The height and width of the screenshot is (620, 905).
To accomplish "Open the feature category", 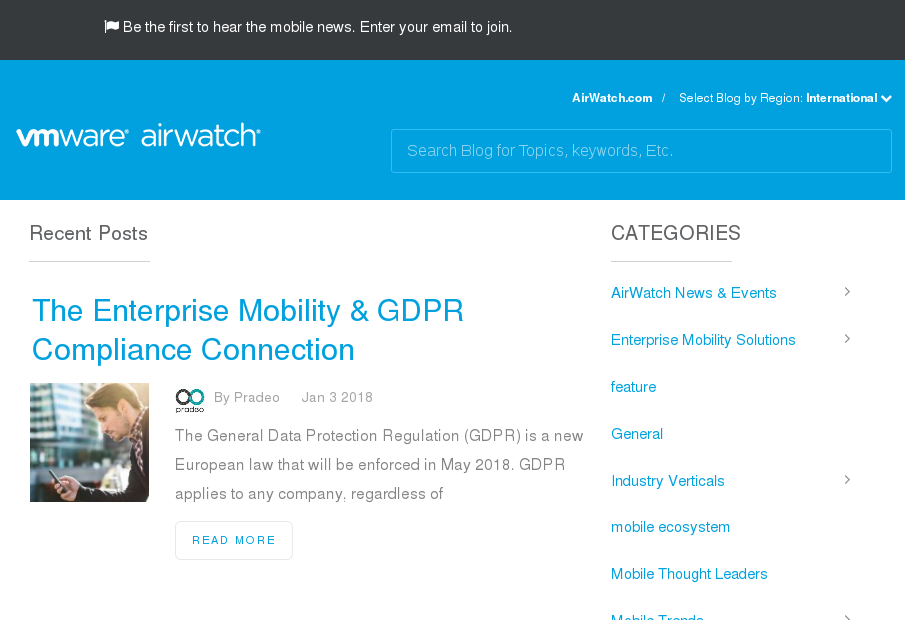I will [x=633, y=387].
